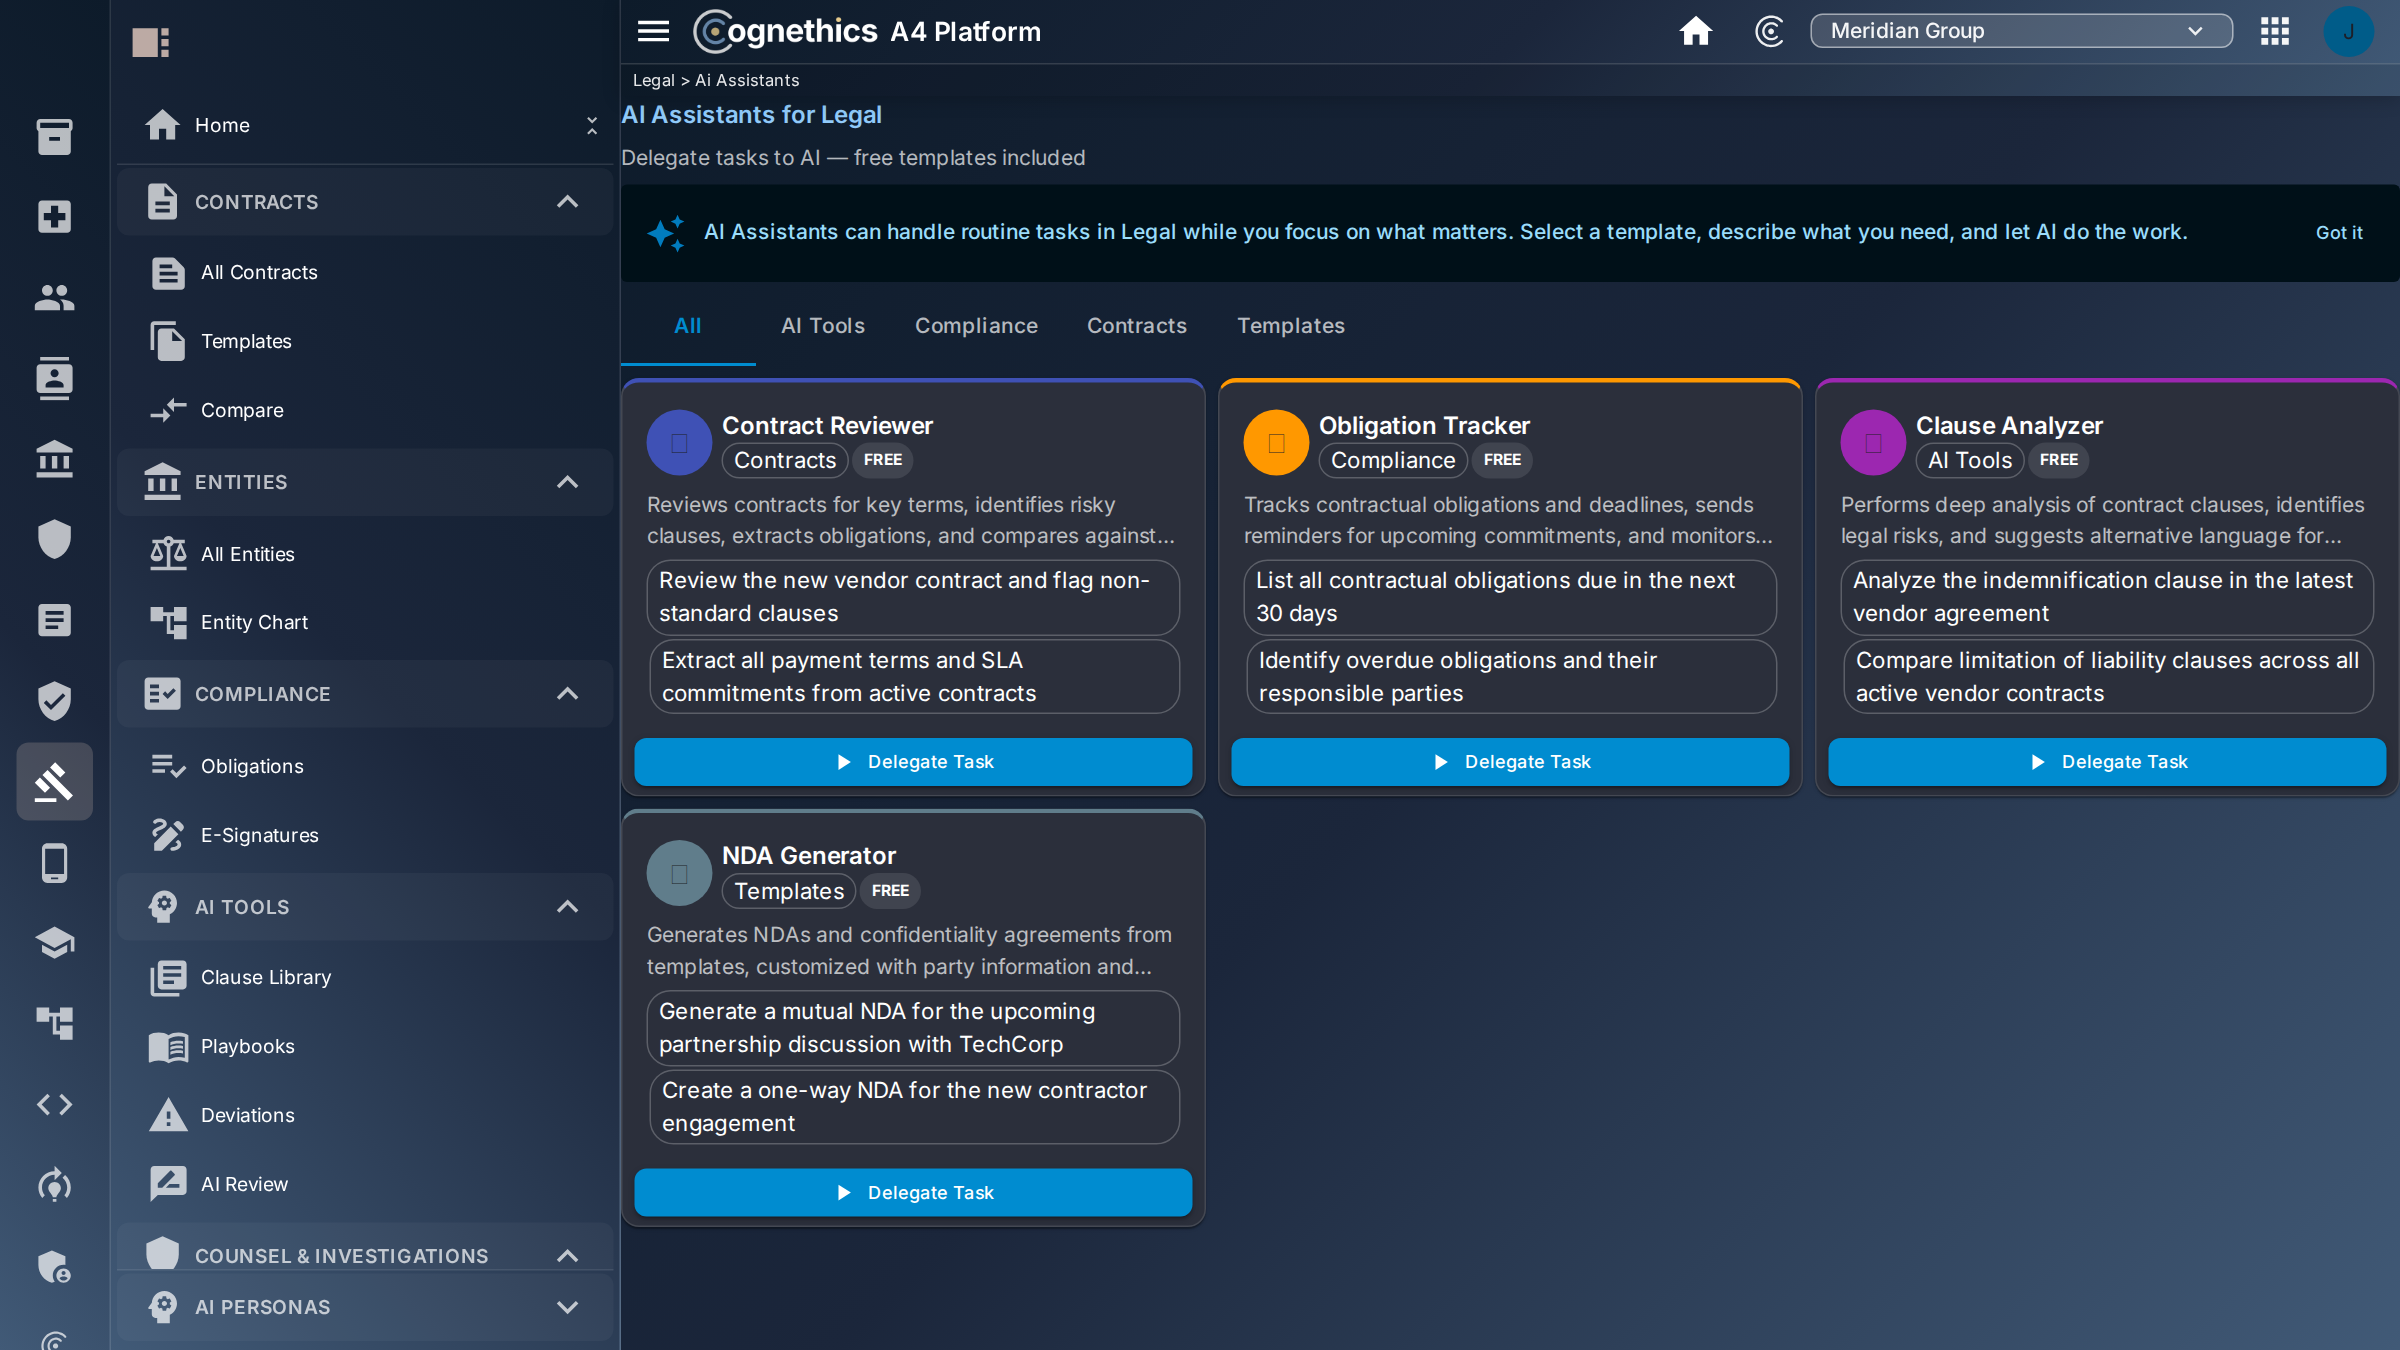Delegate Task for Obligation Tracker
The height and width of the screenshot is (1350, 2400).
(x=1509, y=761)
